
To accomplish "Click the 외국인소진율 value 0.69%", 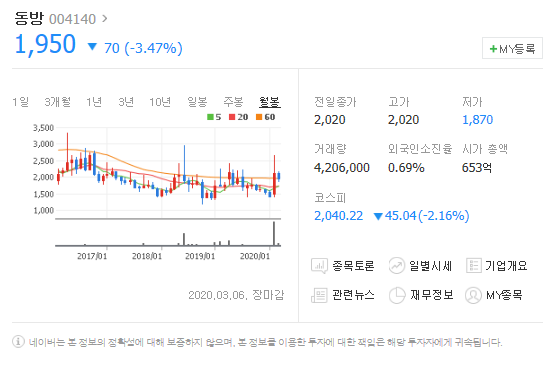I will [x=406, y=168].
